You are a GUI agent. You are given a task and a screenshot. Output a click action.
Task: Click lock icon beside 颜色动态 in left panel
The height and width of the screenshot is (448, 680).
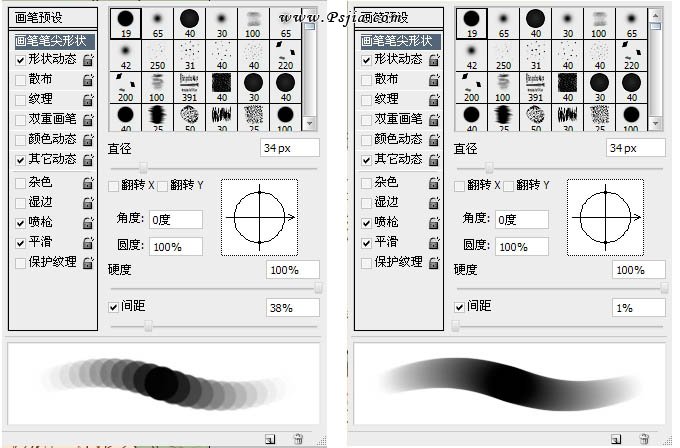click(x=88, y=140)
